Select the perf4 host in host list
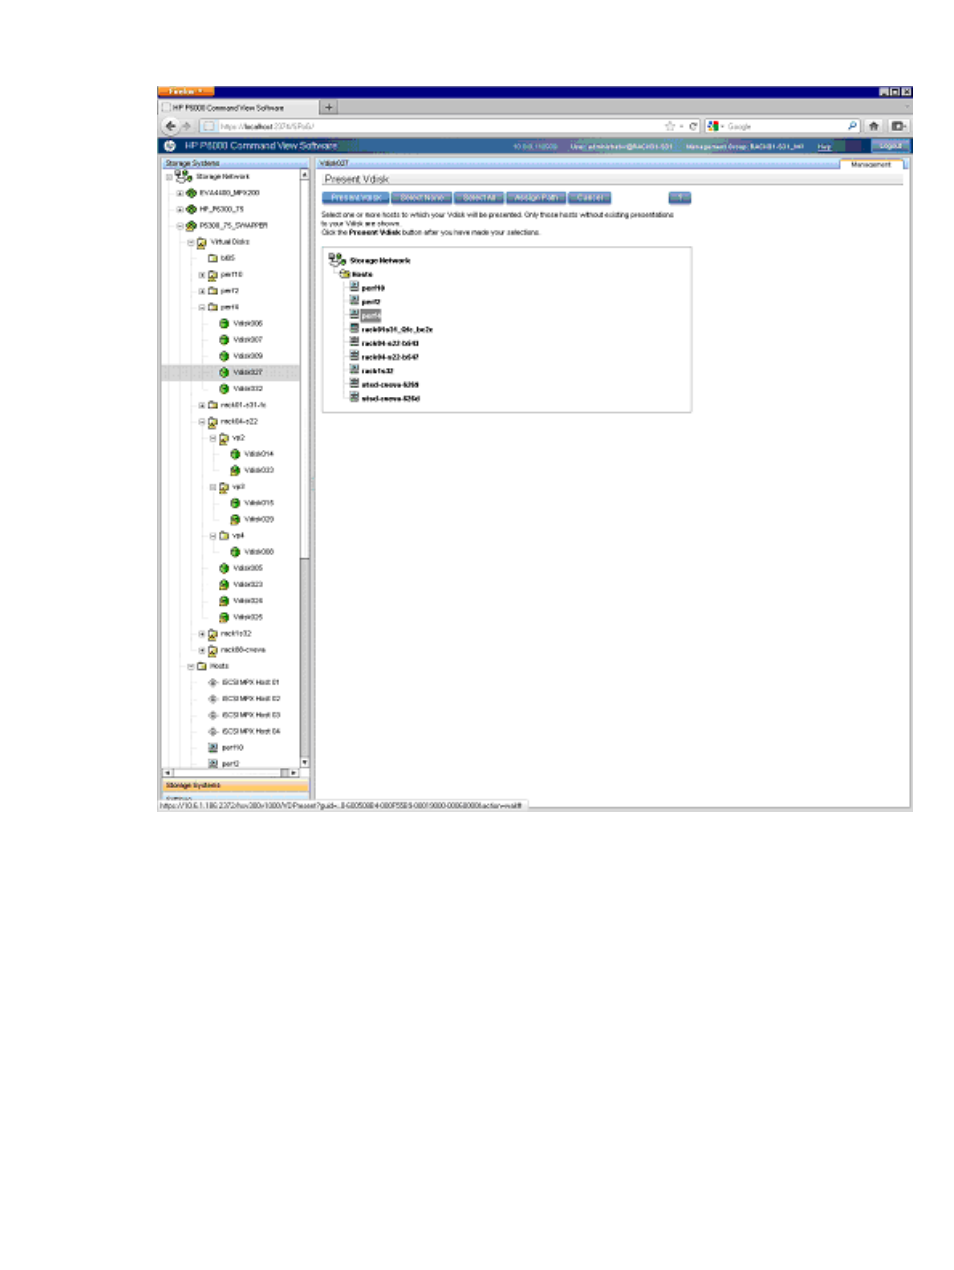This screenshot has height=1270, width=954. [x=371, y=315]
